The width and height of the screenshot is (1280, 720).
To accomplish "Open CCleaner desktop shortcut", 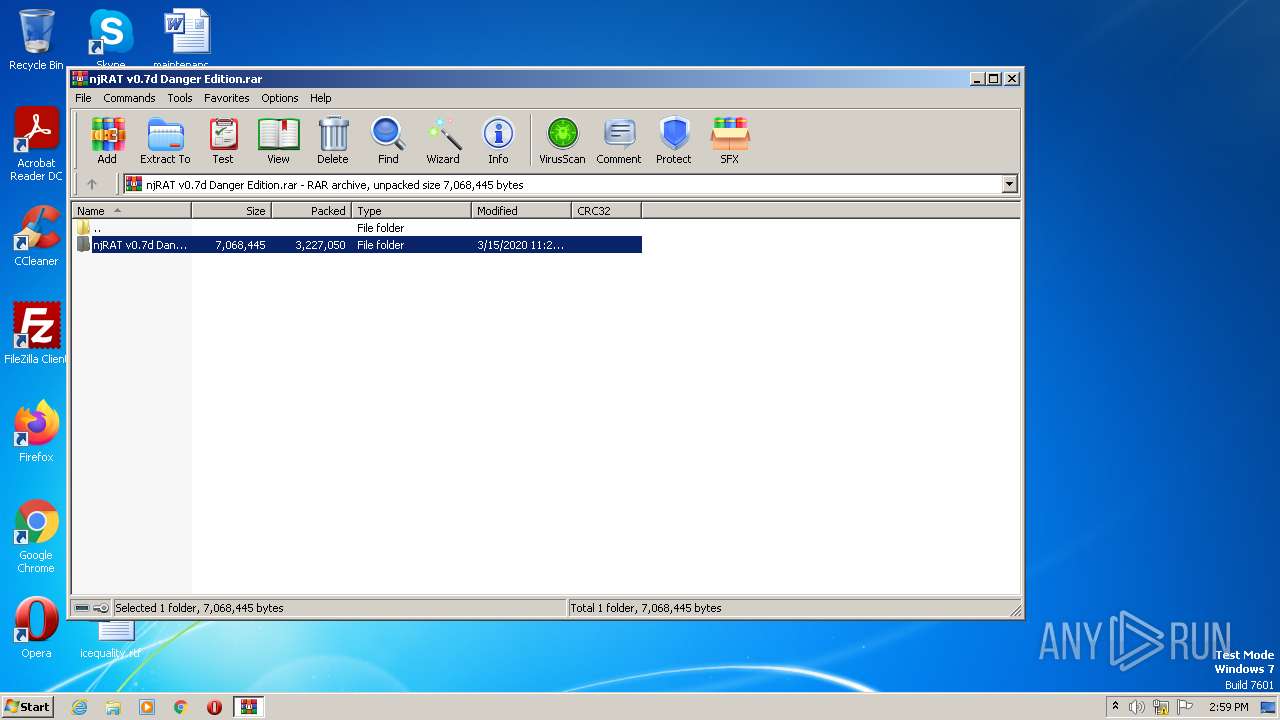I will click(x=36, y=235).
